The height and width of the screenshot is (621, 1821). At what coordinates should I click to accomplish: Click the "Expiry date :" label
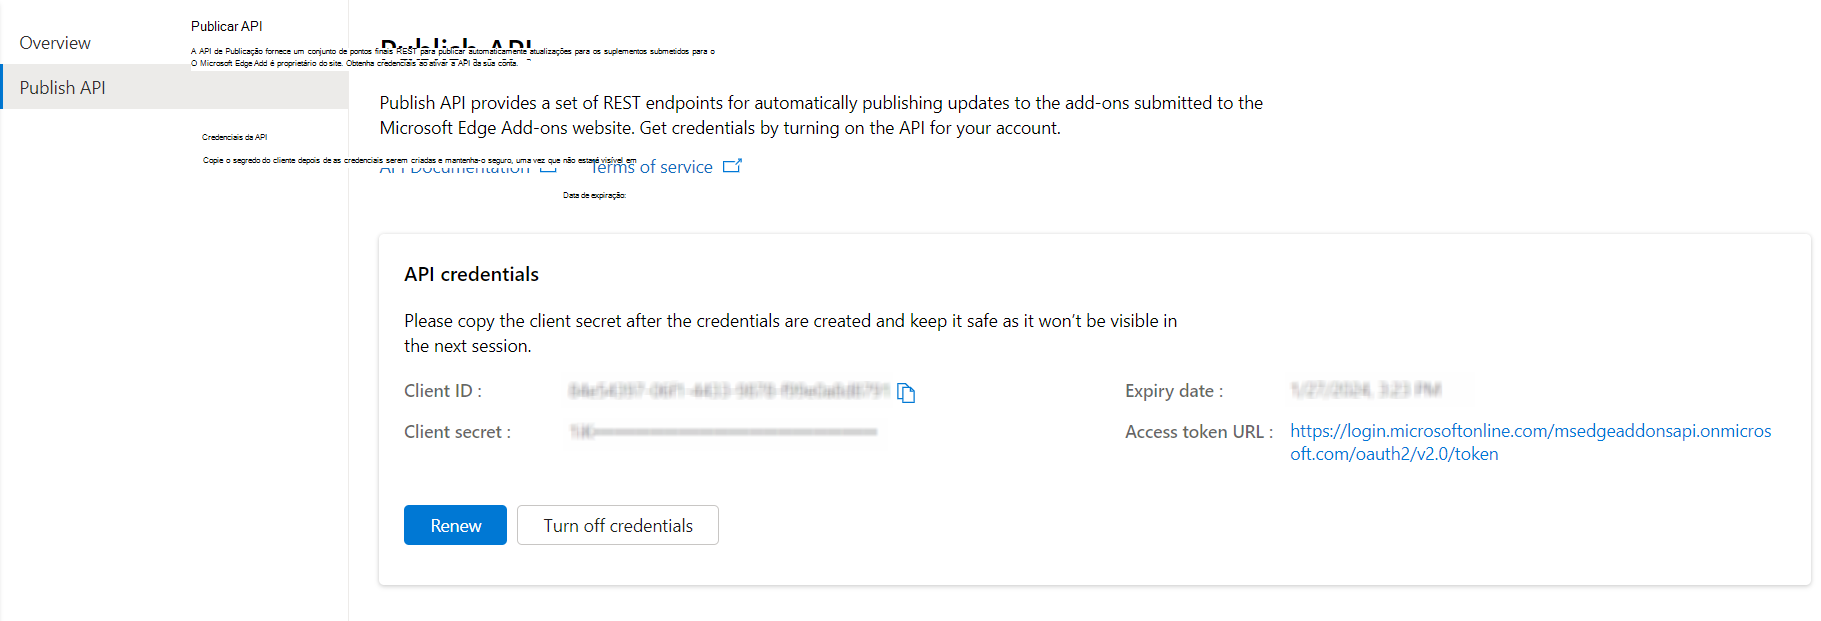[x=1173, y=391]
